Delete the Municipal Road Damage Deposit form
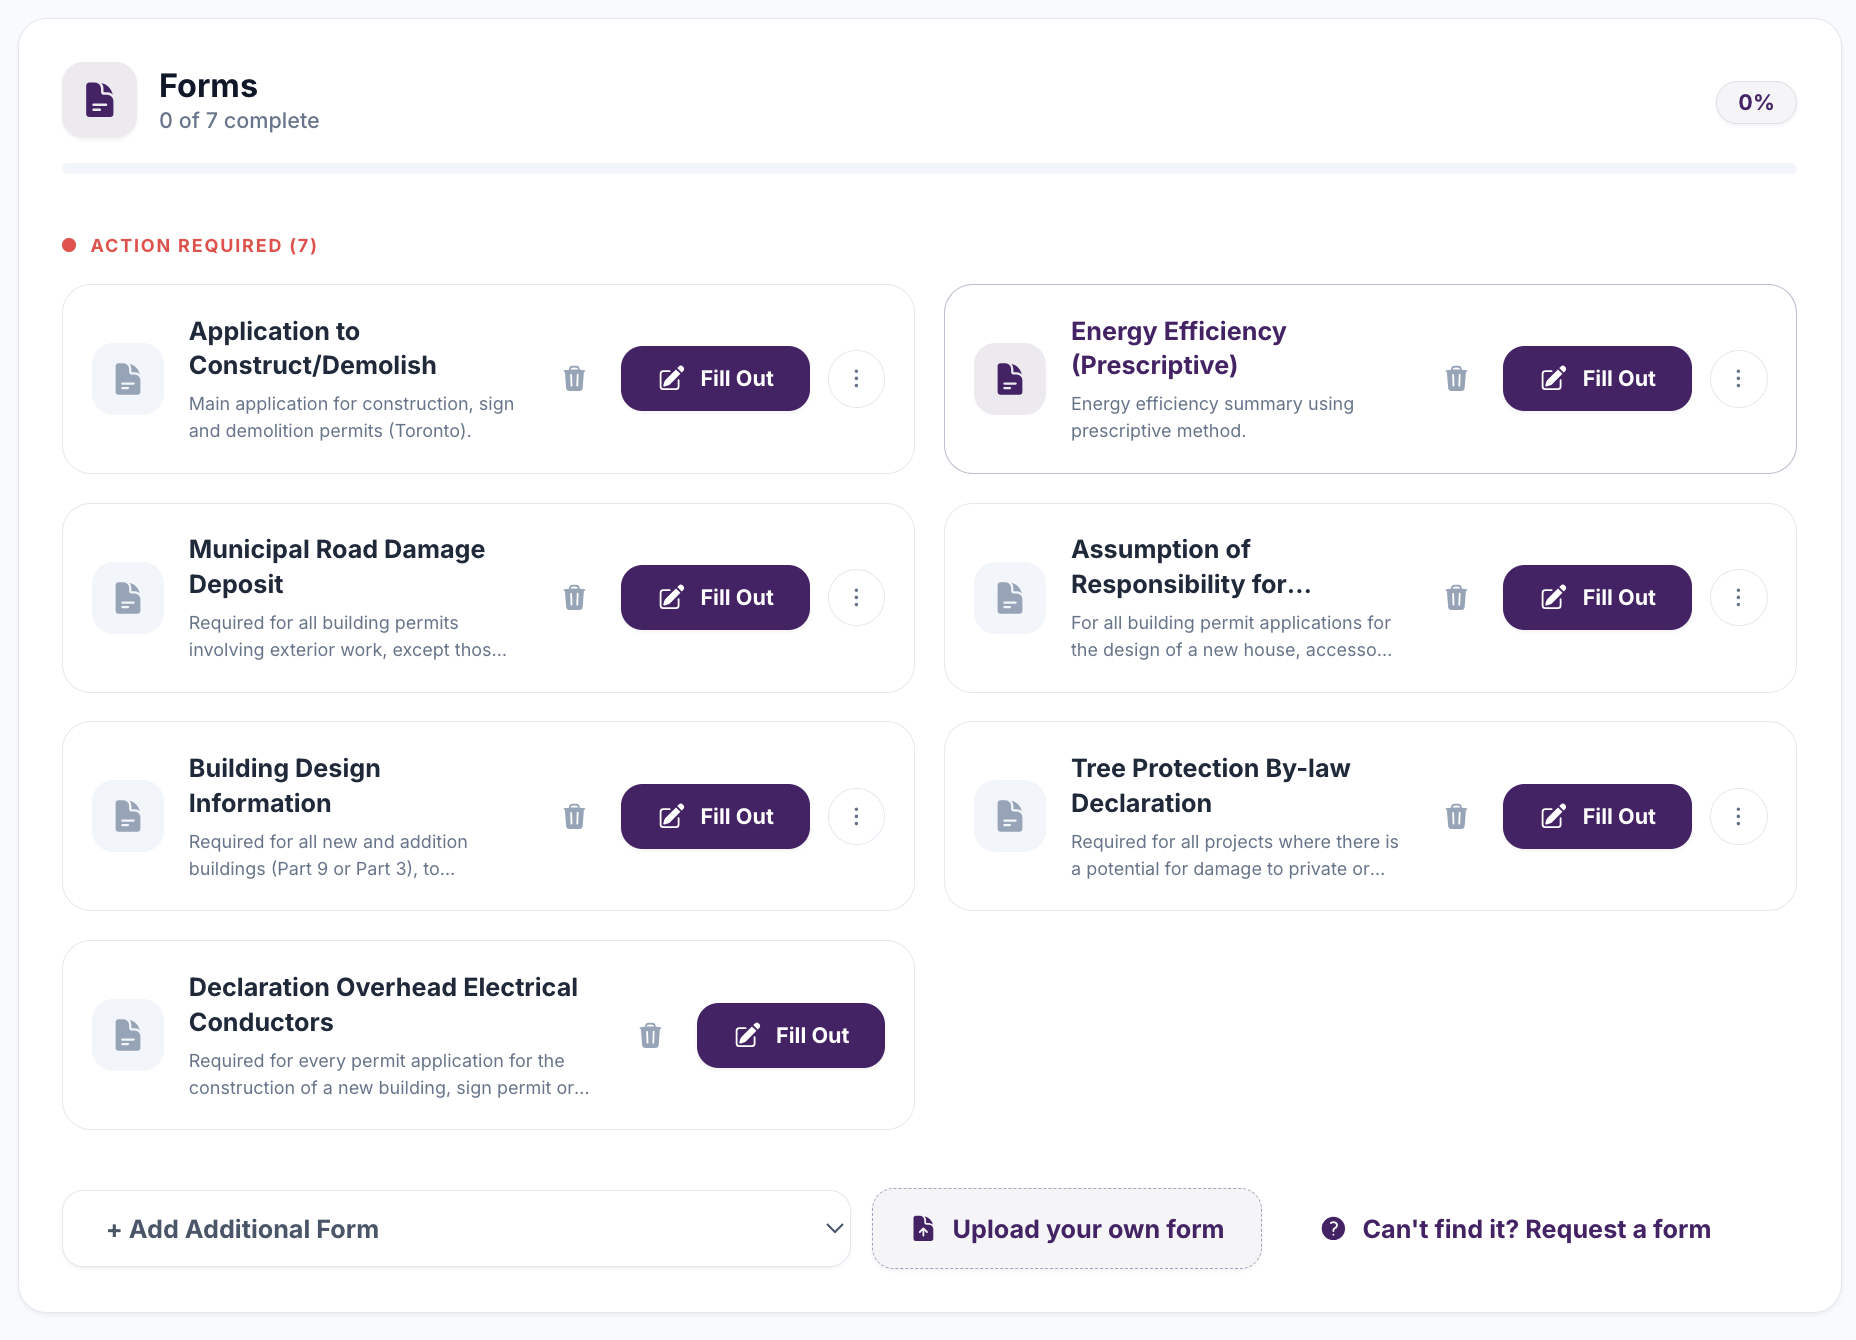This screenshot has width=1856, height=1340. pos(574,598)
